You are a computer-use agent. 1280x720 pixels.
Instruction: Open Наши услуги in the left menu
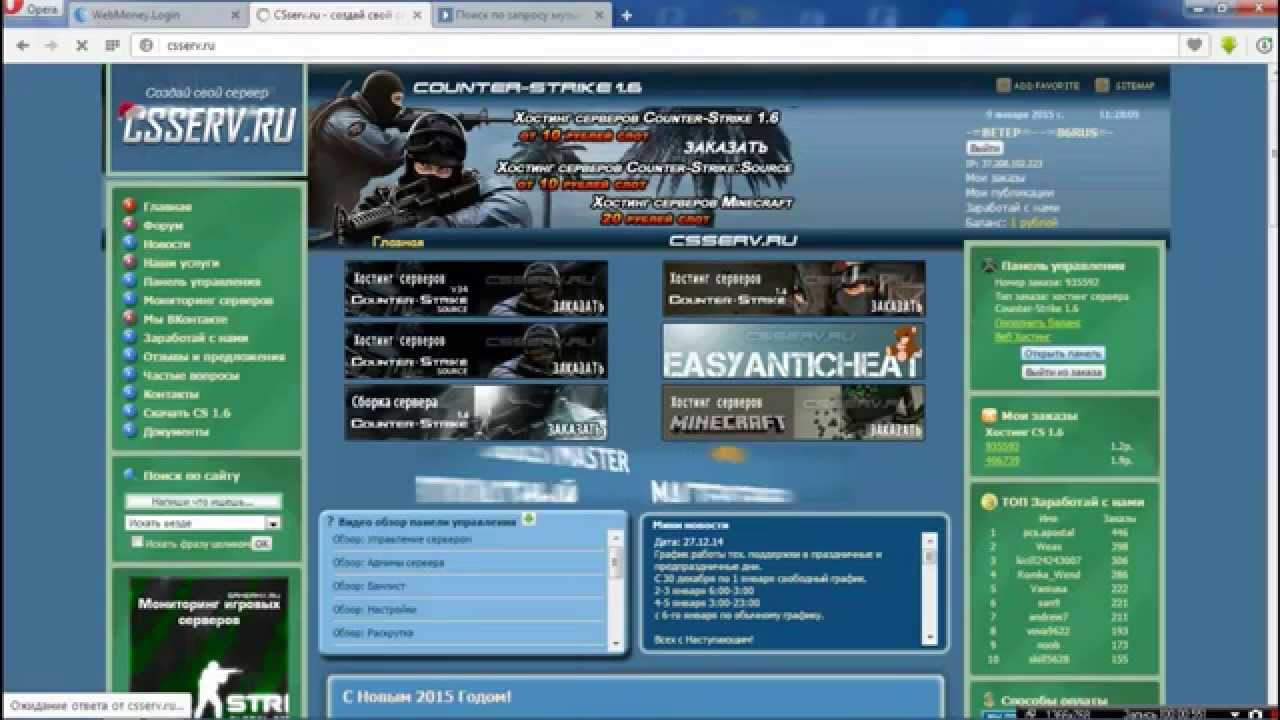181,263
